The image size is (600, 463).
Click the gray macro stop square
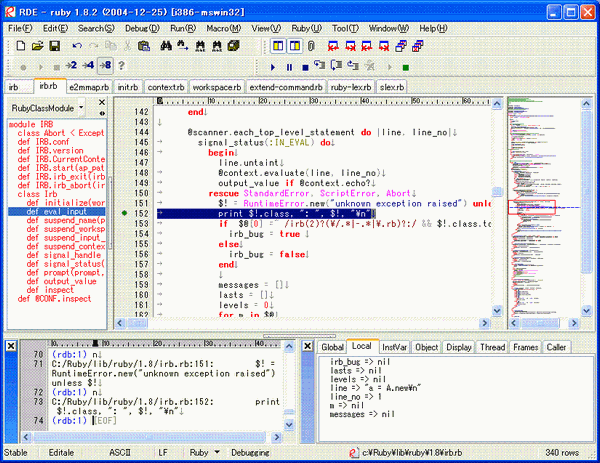(57, 67)
